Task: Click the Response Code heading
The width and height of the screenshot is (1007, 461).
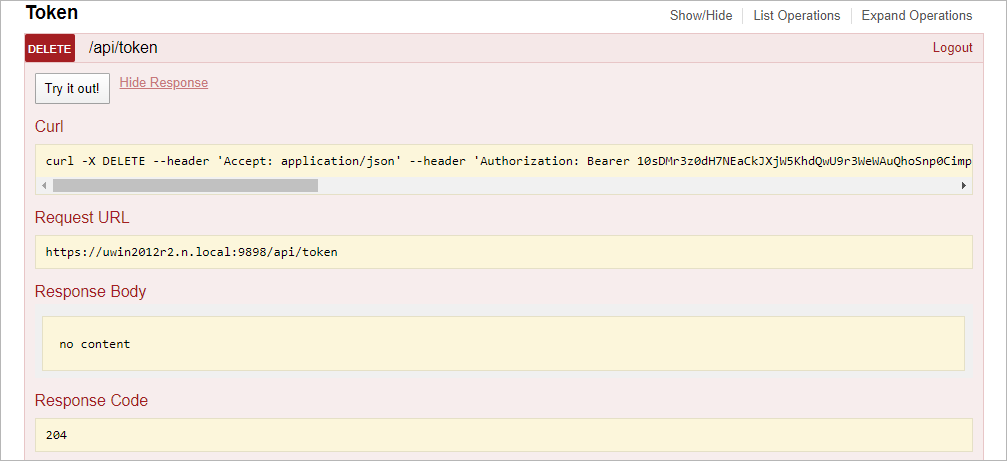Action: pos(91,401)
